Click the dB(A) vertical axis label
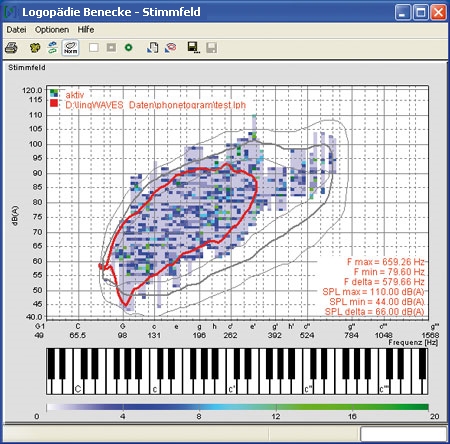Image resolution: width=450 pixels, height=444 pixels. tap(15, 216)
